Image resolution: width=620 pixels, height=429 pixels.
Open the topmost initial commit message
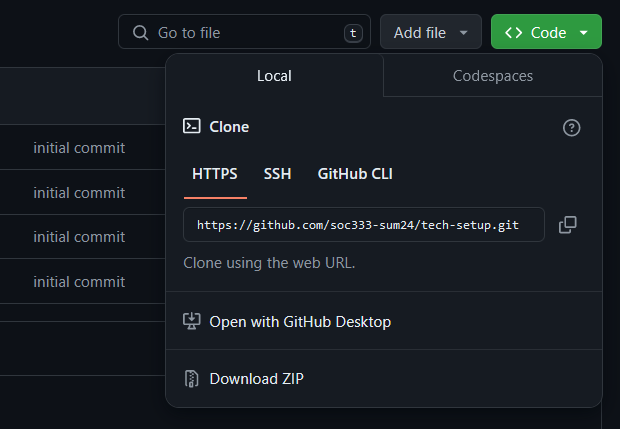tap(79, 148)
